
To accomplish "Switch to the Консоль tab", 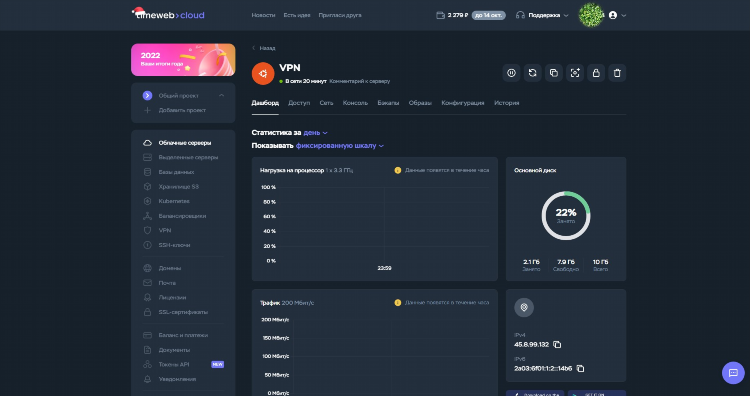I will [x=355, y=103].
